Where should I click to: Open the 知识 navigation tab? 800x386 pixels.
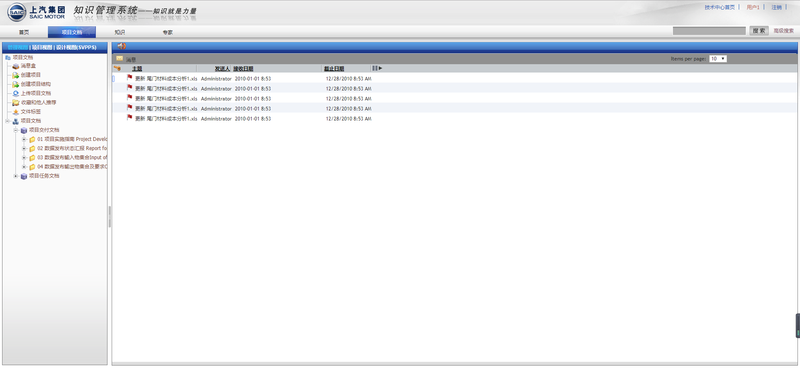click(120, 32)
